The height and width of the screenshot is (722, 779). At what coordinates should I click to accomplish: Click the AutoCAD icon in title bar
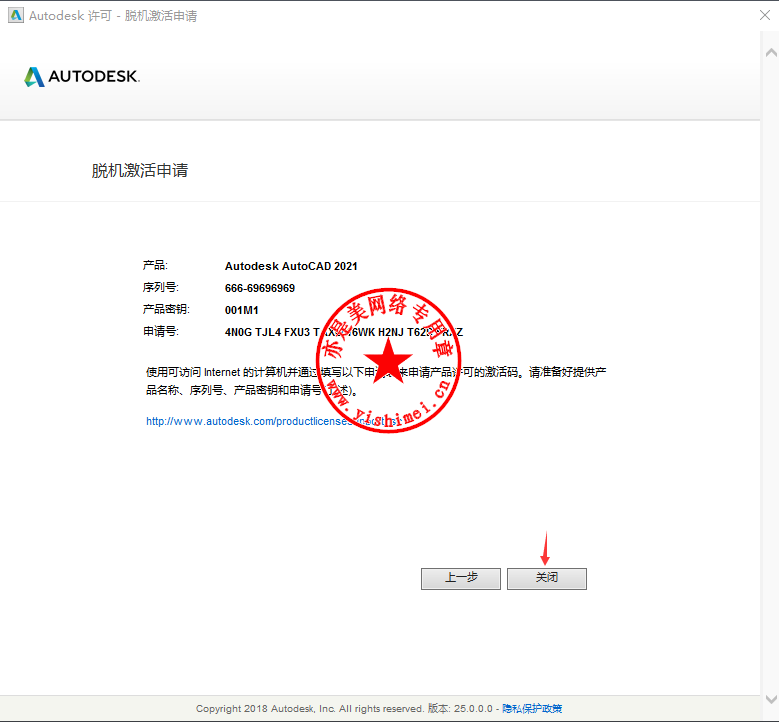[15, 15]
